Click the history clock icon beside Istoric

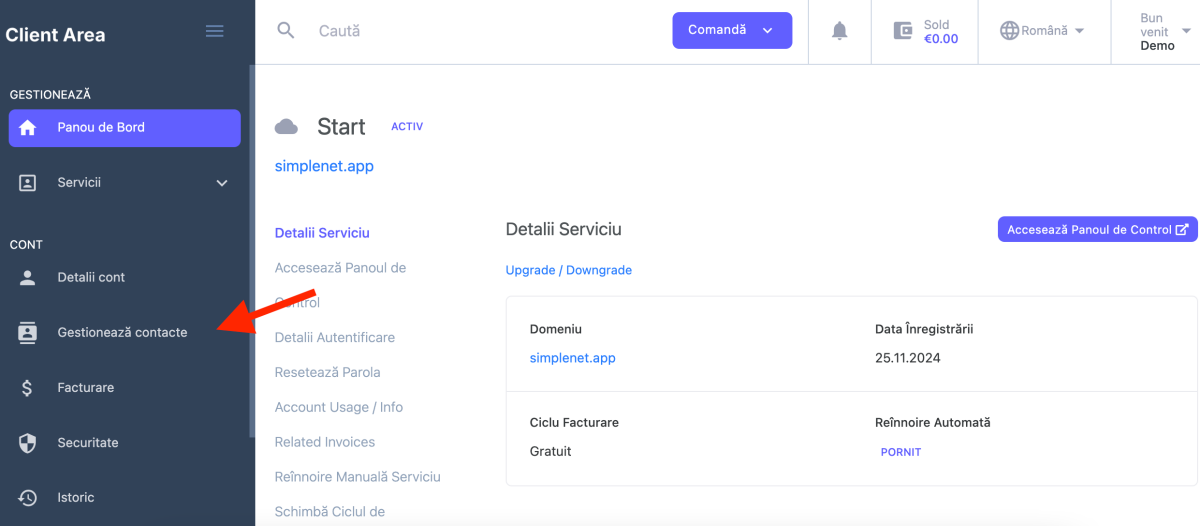(28, 498)
